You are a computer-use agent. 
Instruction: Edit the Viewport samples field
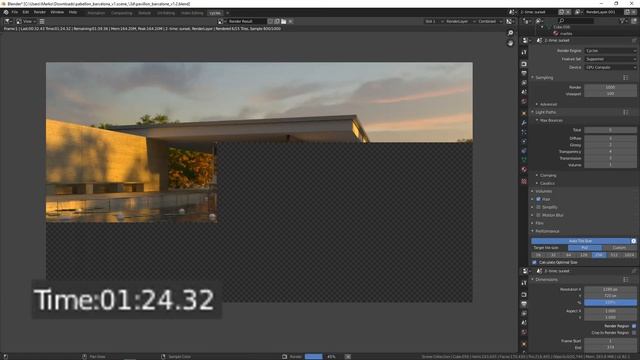pos(610,93)
